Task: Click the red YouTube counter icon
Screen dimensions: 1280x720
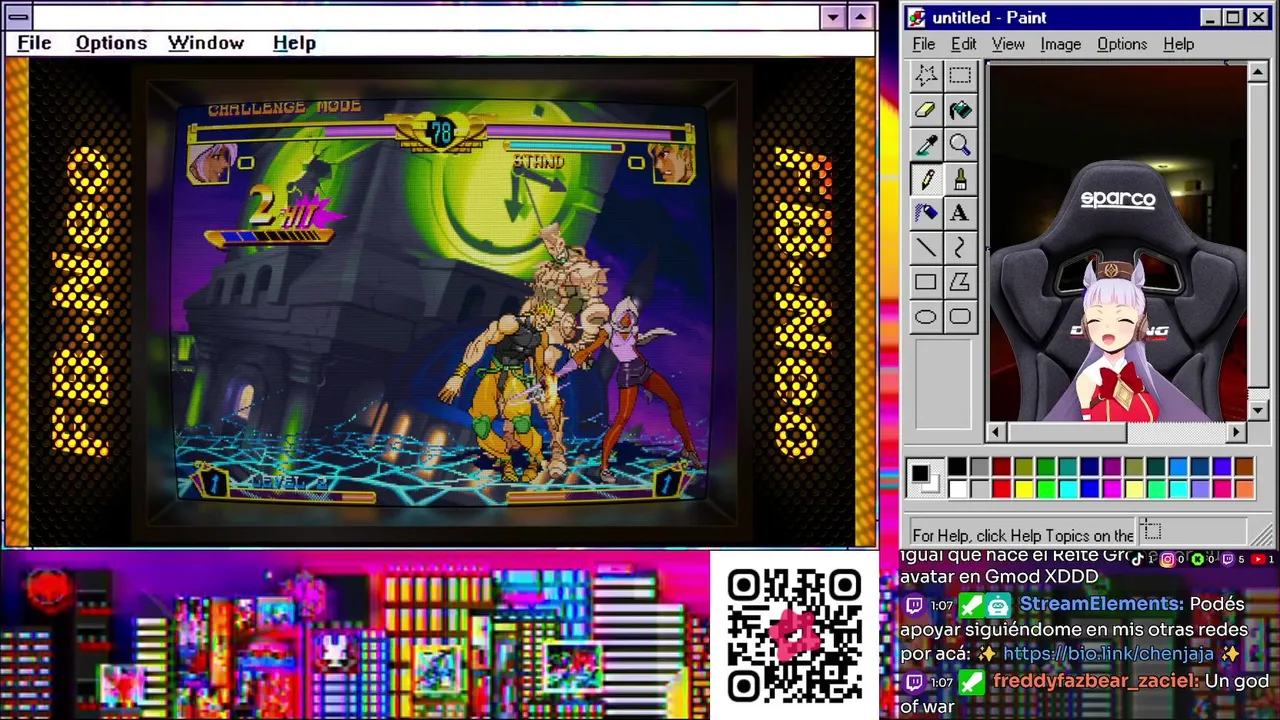Action: pyautogui.click(x=1257, y=560)
